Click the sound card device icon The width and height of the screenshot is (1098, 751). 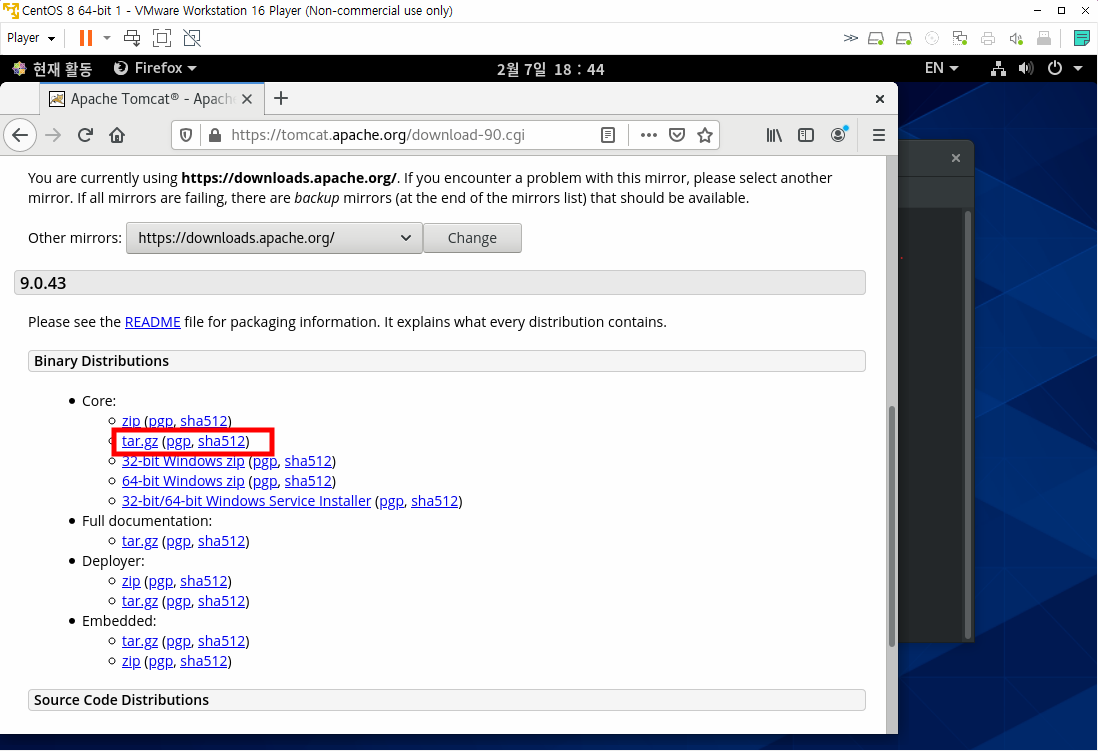tap(1016, 38)
